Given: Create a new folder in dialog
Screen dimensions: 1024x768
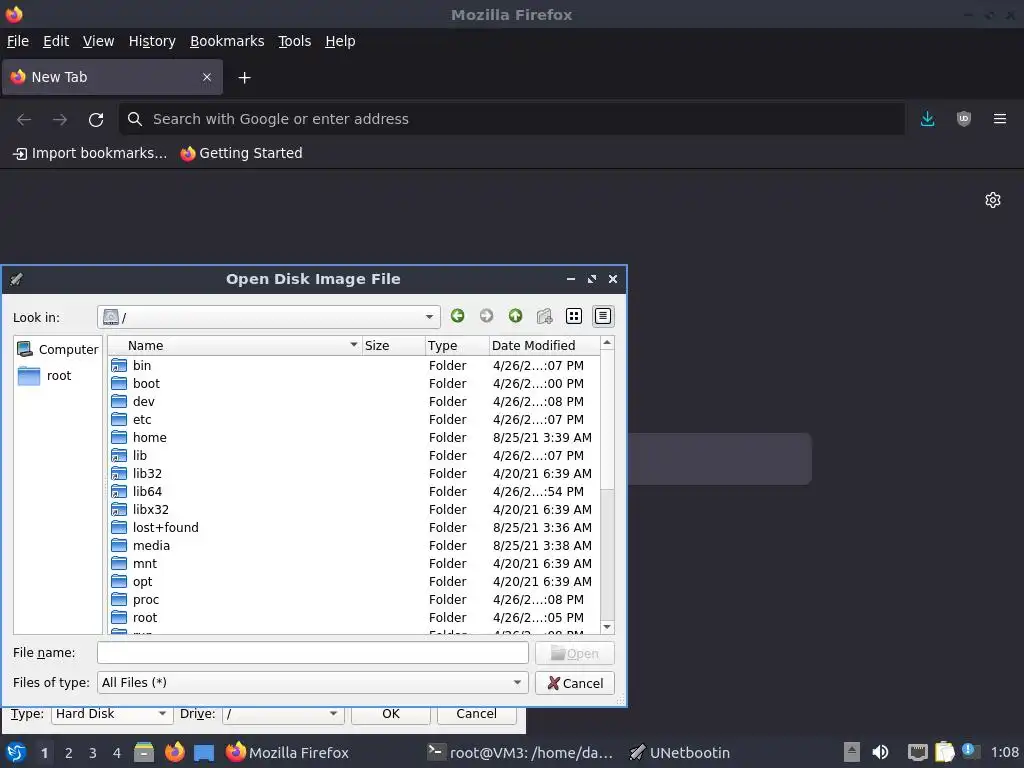Looking at the screenshot, I should pos(545,317).
